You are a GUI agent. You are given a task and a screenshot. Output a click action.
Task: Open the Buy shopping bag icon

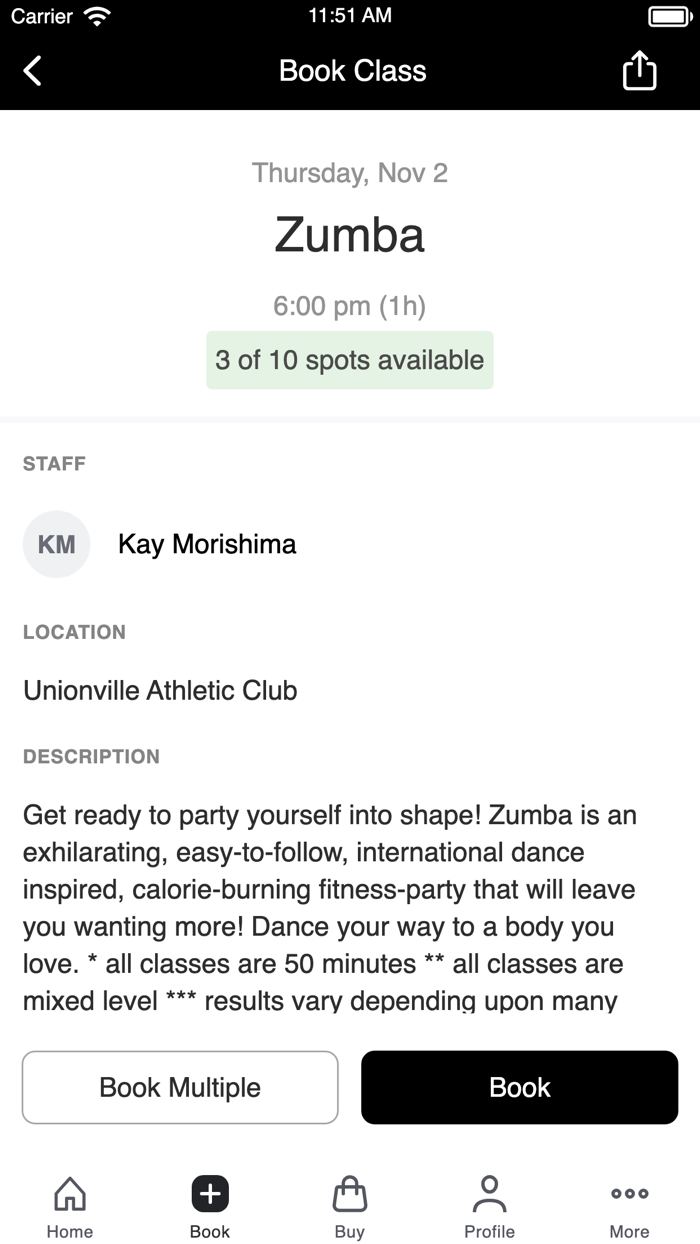[349, 1193]
